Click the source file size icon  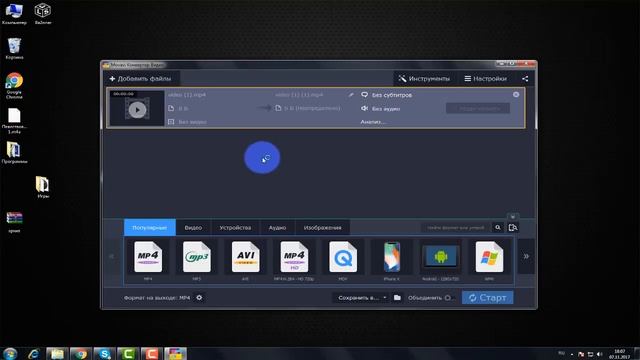coord(171,108)
